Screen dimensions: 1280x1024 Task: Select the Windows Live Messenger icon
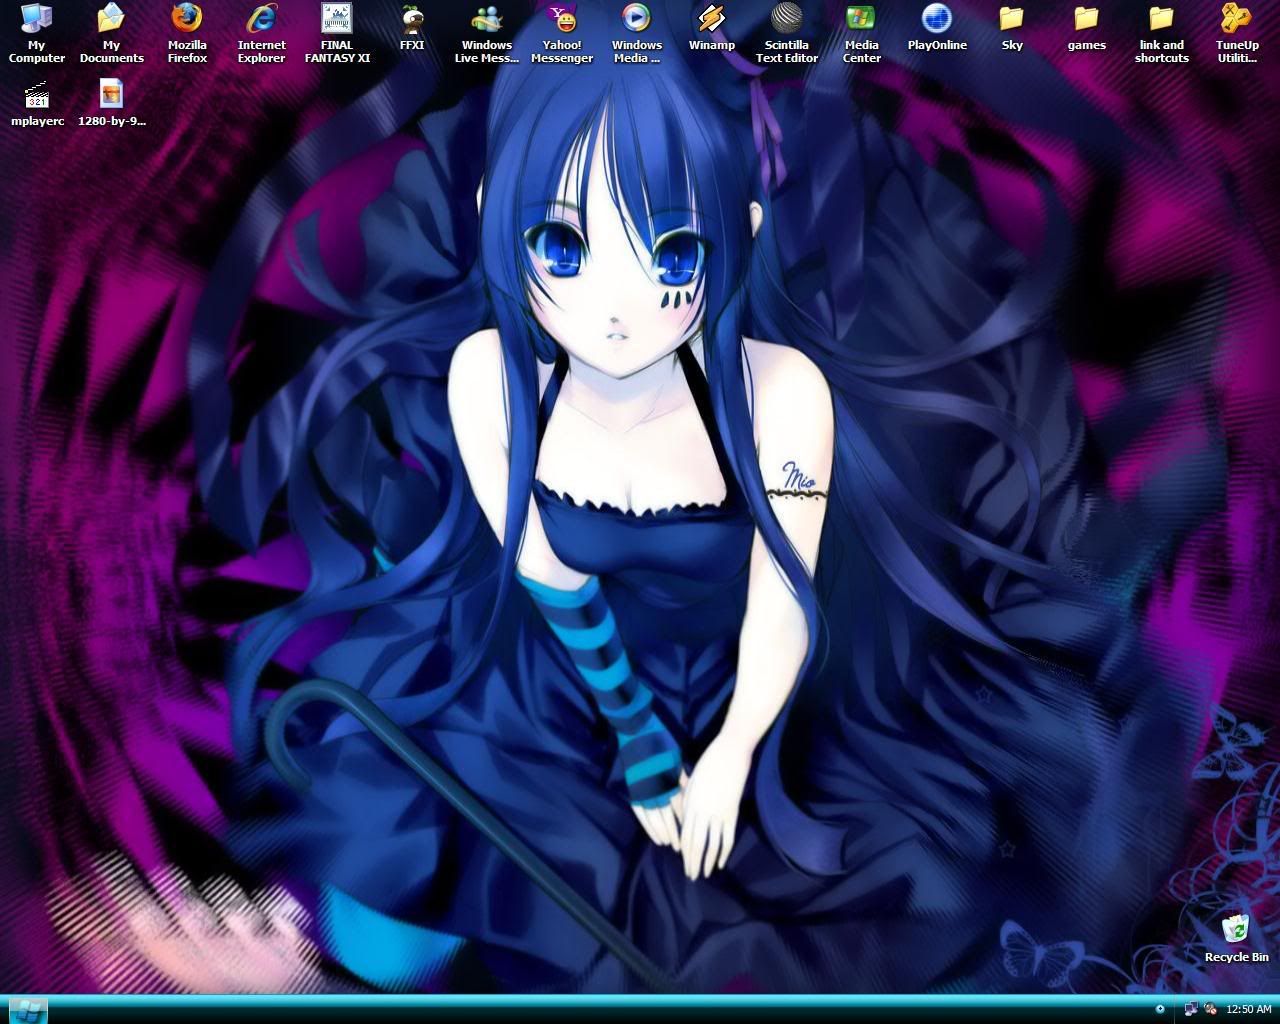pos(487,32)
